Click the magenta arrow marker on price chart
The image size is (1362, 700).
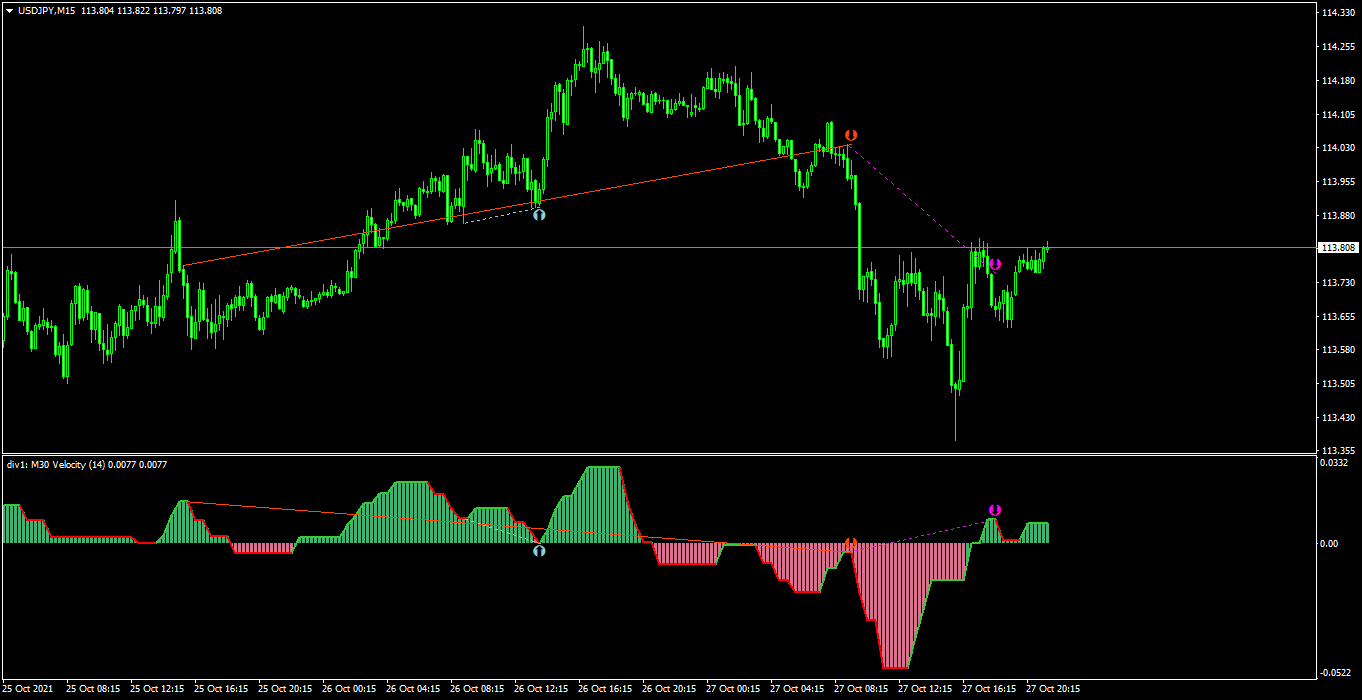995,265
